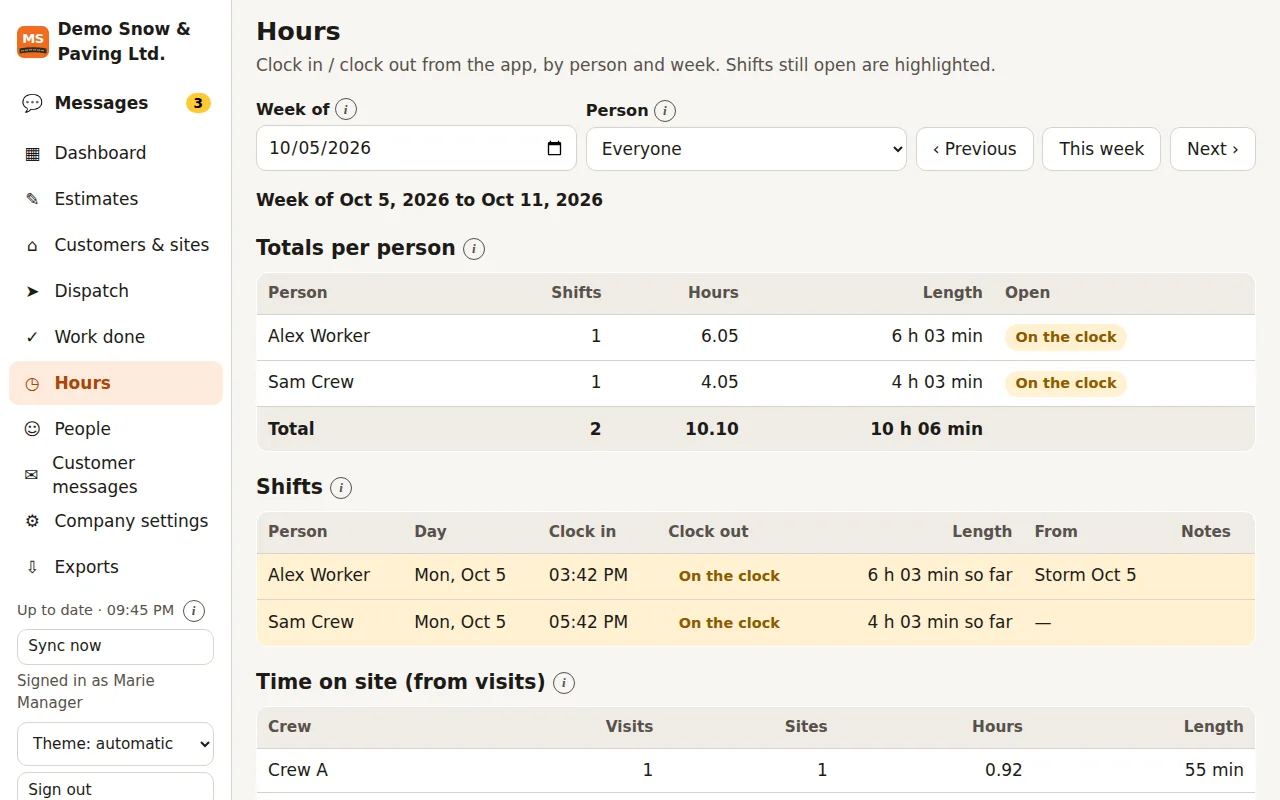Click Storm Oct 5 in the shifts table

pos(1085,575)
